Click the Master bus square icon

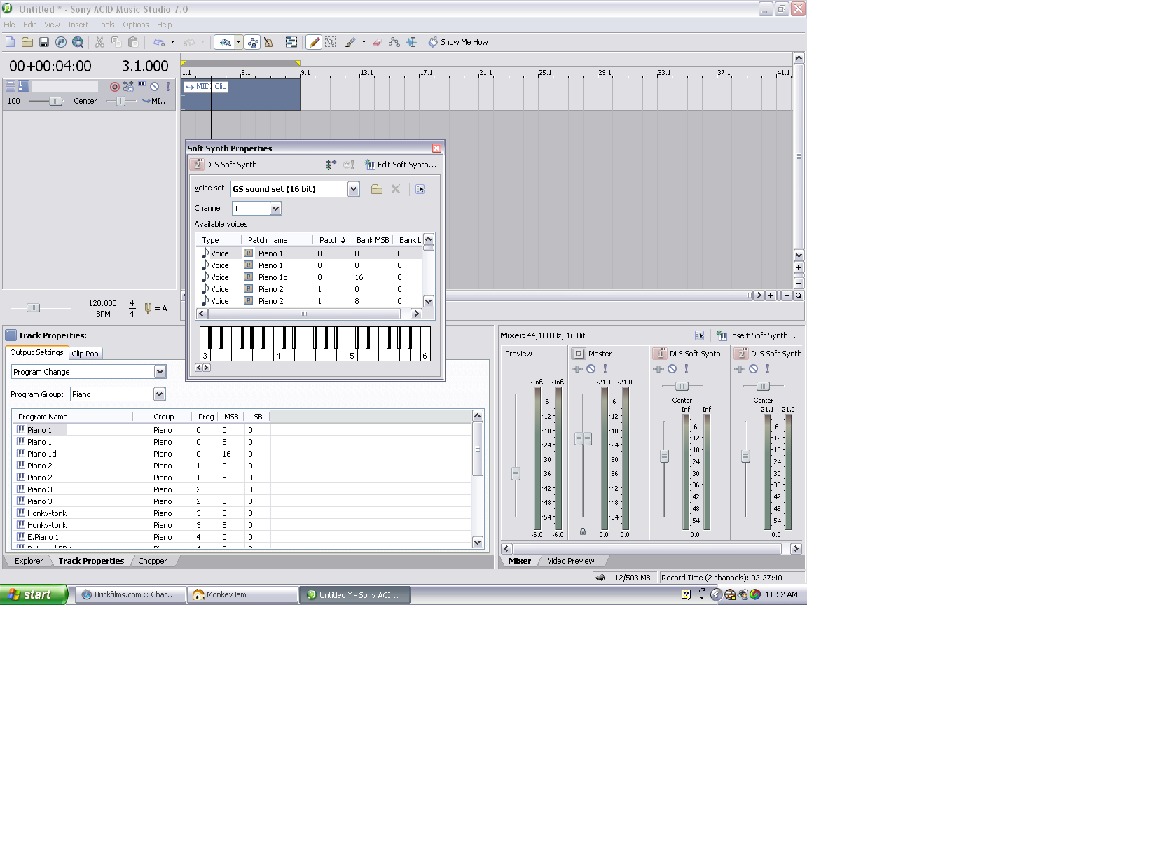point(578,353)
